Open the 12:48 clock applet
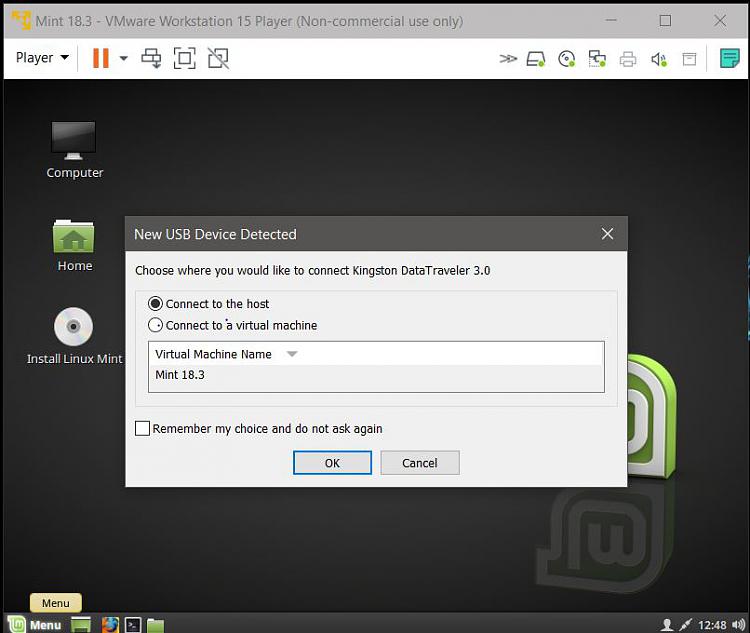This screenshot has height=633, width=750. click(712, 625)
